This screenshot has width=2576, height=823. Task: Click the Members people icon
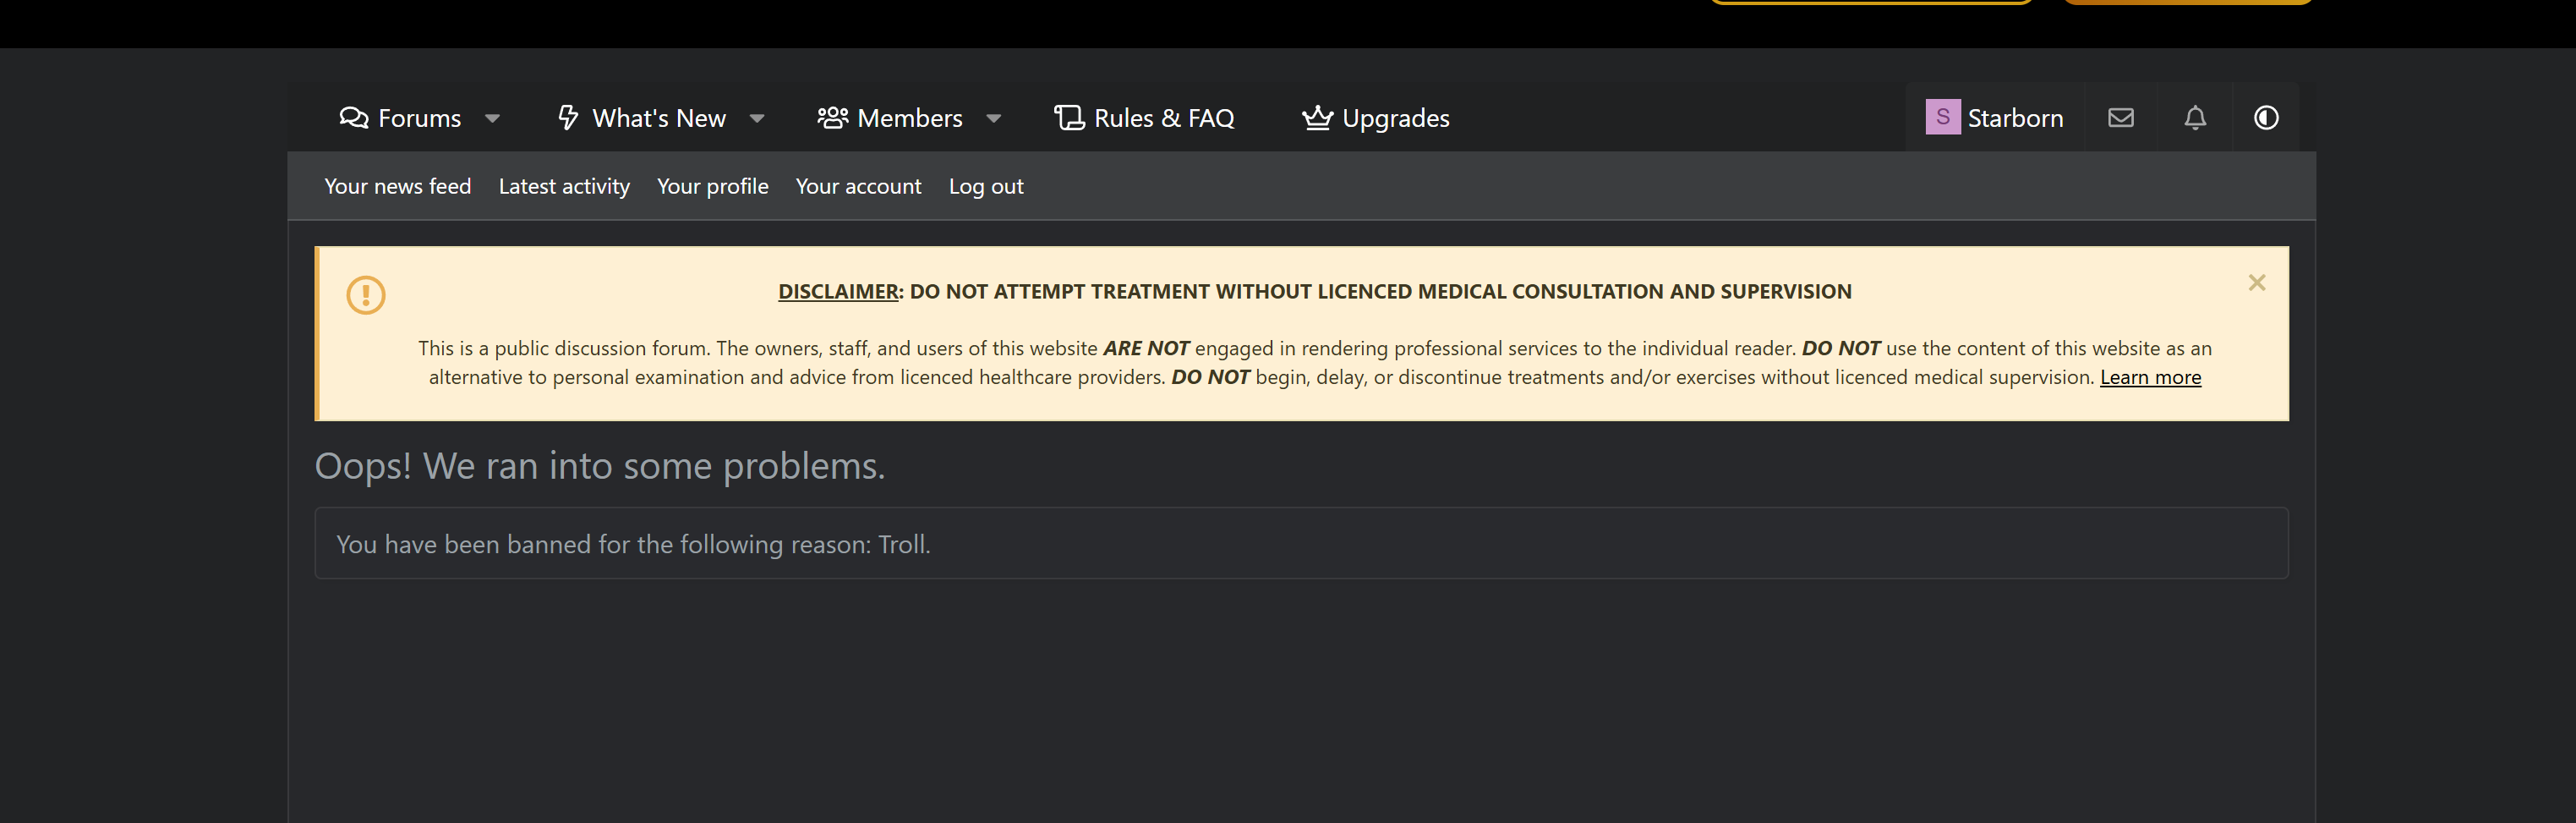832,118
